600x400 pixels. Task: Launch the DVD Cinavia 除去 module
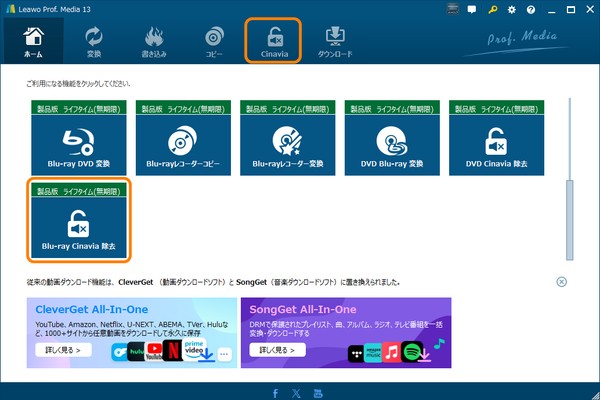(496, 138)
